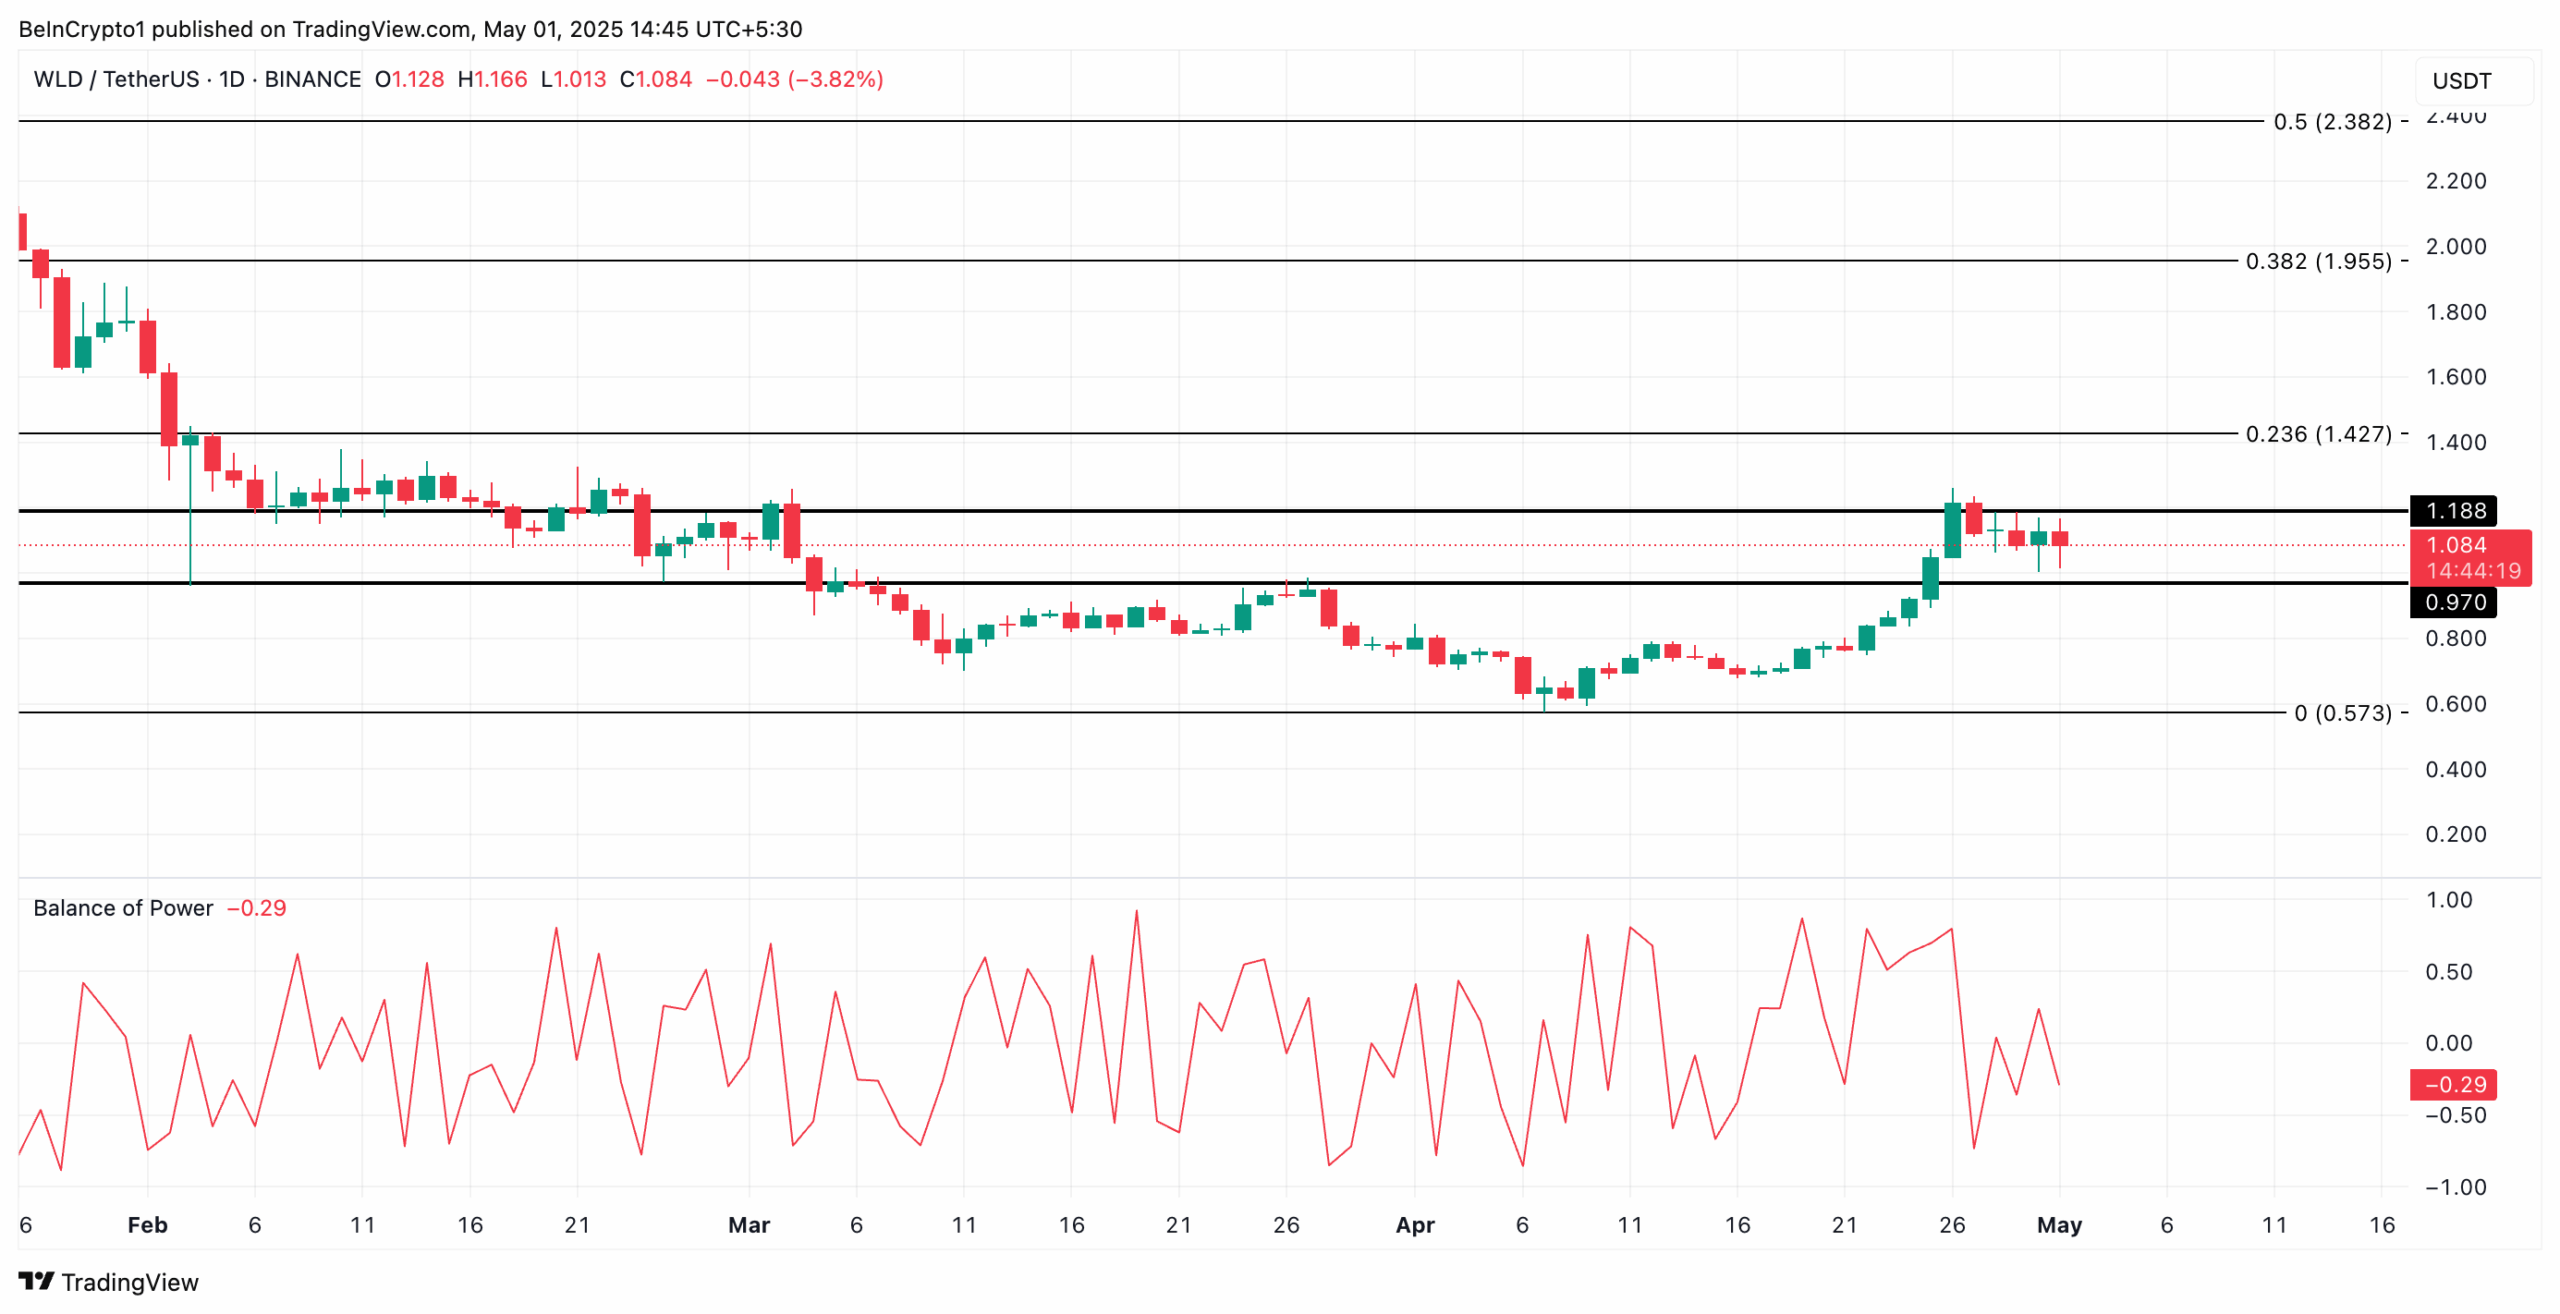
Task: Click the BINANCE exchange label in header
Action: (312, 79)
